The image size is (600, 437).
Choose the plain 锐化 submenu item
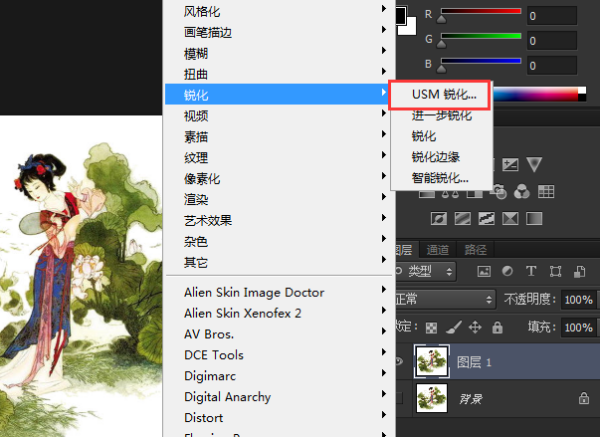[x=441, y=136]
